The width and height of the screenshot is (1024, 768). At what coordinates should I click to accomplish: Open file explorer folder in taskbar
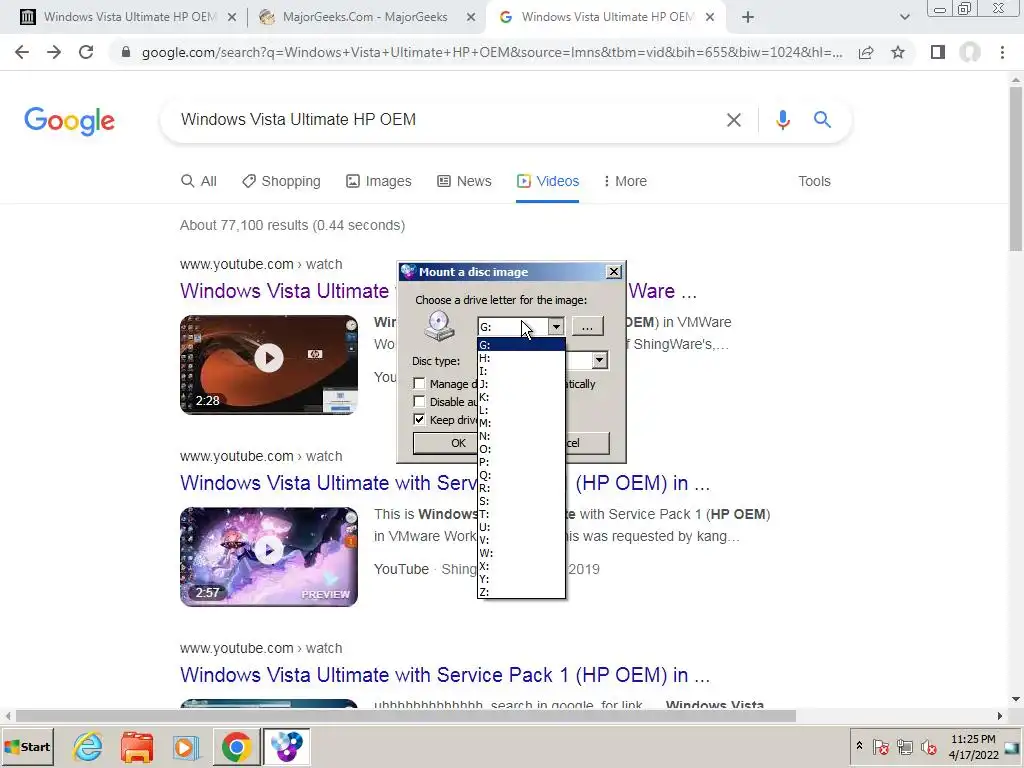[137, 747]
